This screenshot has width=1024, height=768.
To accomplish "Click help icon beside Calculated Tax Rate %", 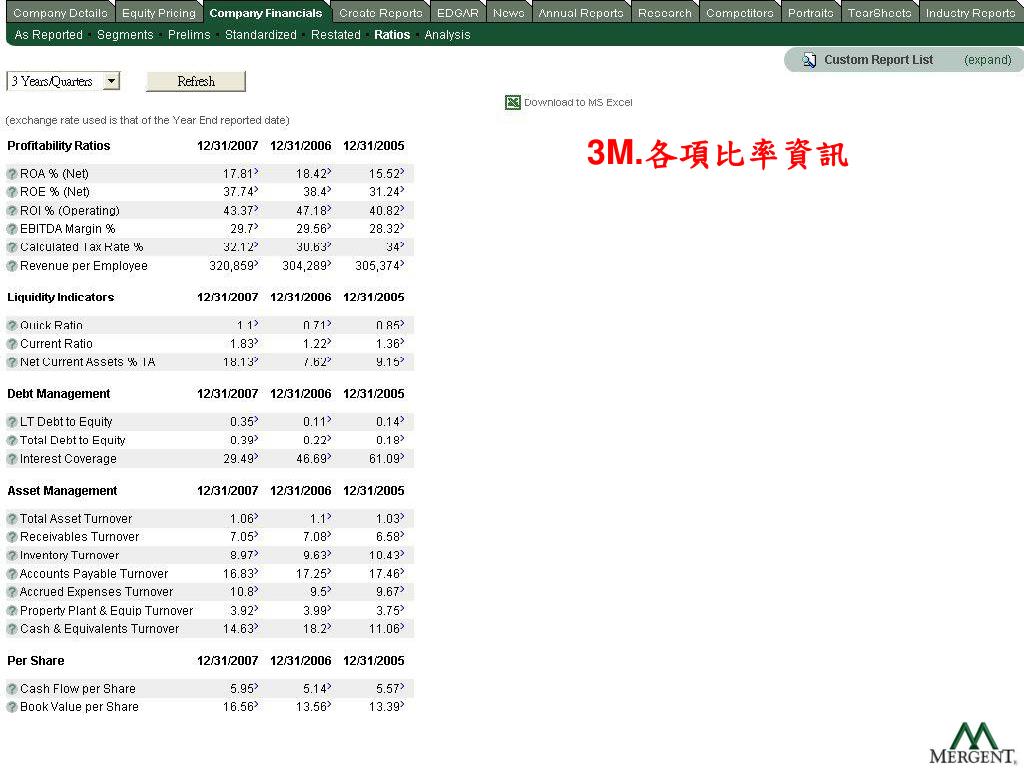I will coord(12,248).
